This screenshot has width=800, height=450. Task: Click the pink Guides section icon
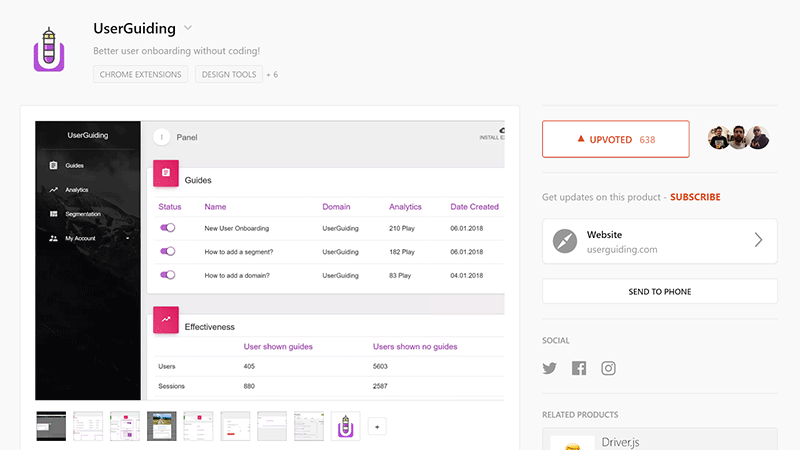(x=166, y=173)
